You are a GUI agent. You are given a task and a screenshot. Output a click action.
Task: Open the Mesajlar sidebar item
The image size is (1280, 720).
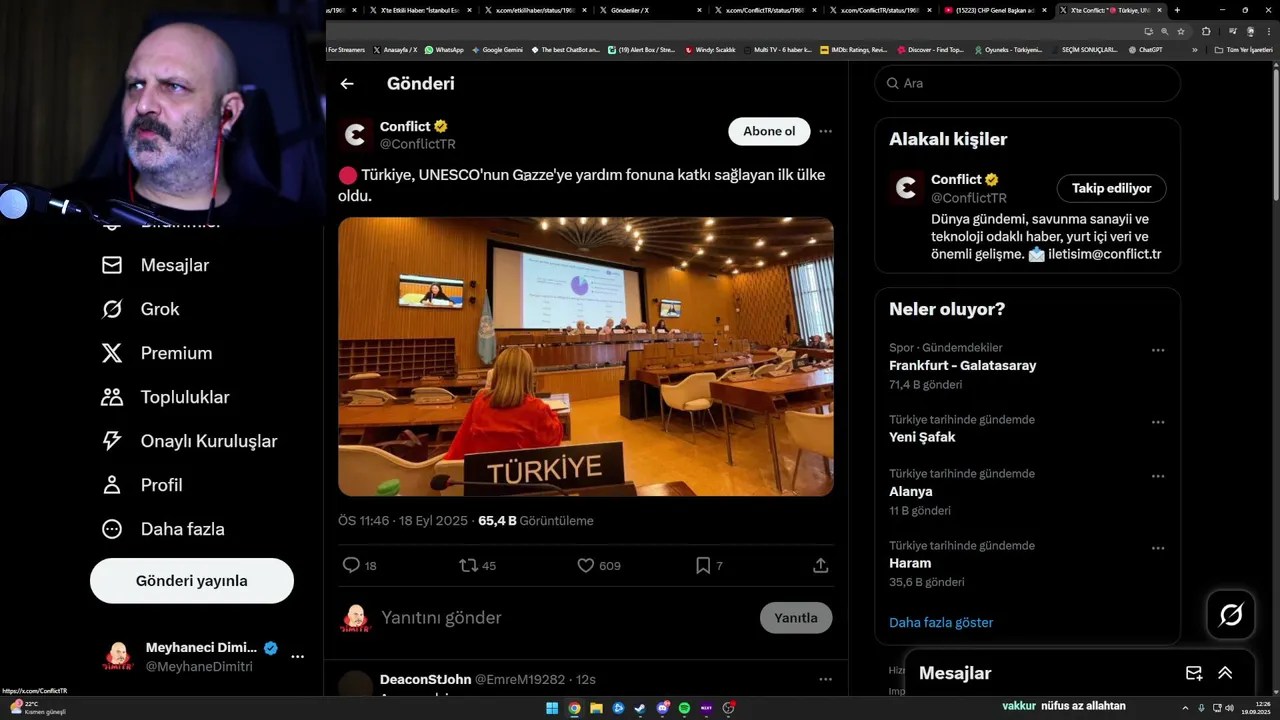point(156,265)
